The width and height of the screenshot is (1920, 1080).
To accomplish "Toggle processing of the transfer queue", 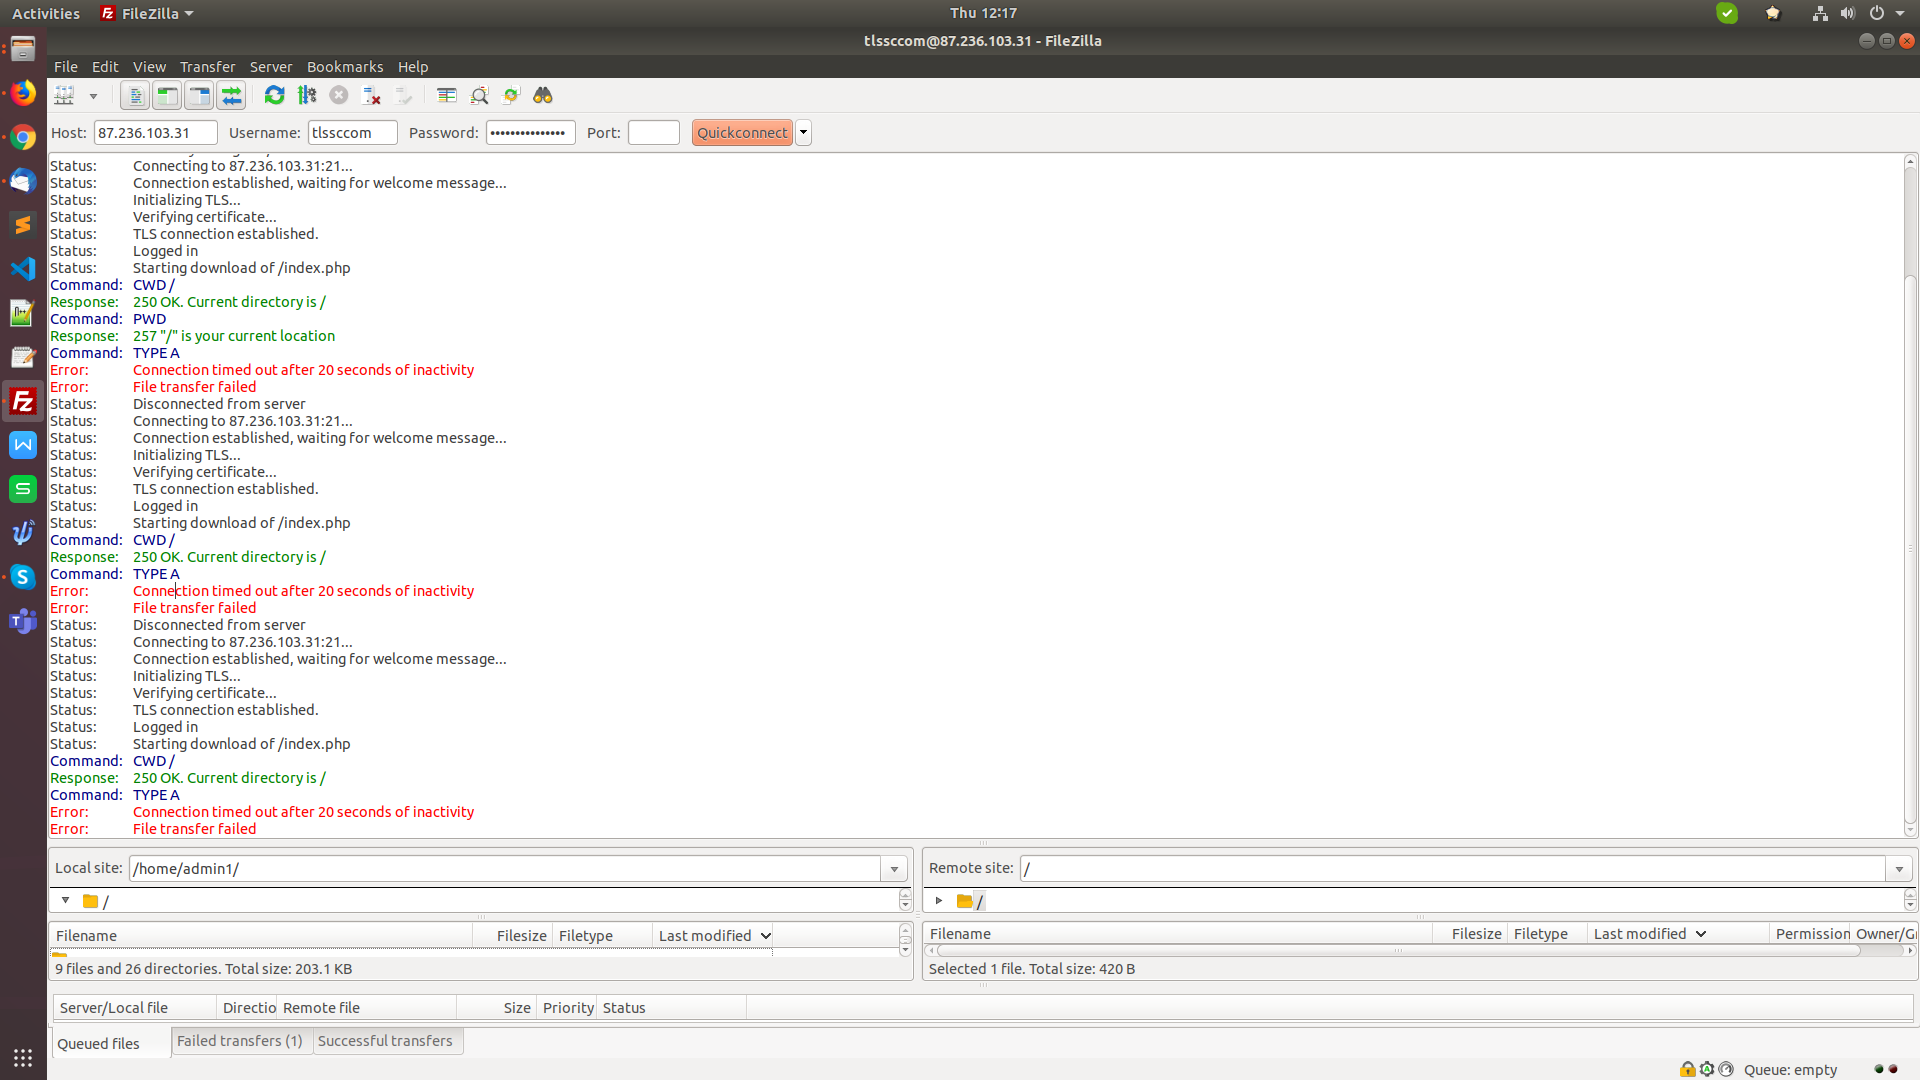I will pos(307,96).
